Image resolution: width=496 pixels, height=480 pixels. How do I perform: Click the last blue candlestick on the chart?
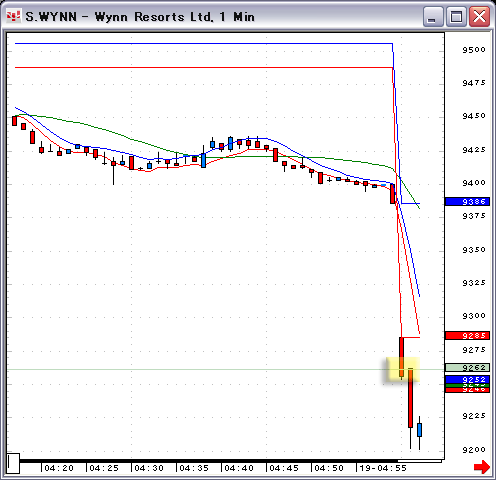coord(419,430)
